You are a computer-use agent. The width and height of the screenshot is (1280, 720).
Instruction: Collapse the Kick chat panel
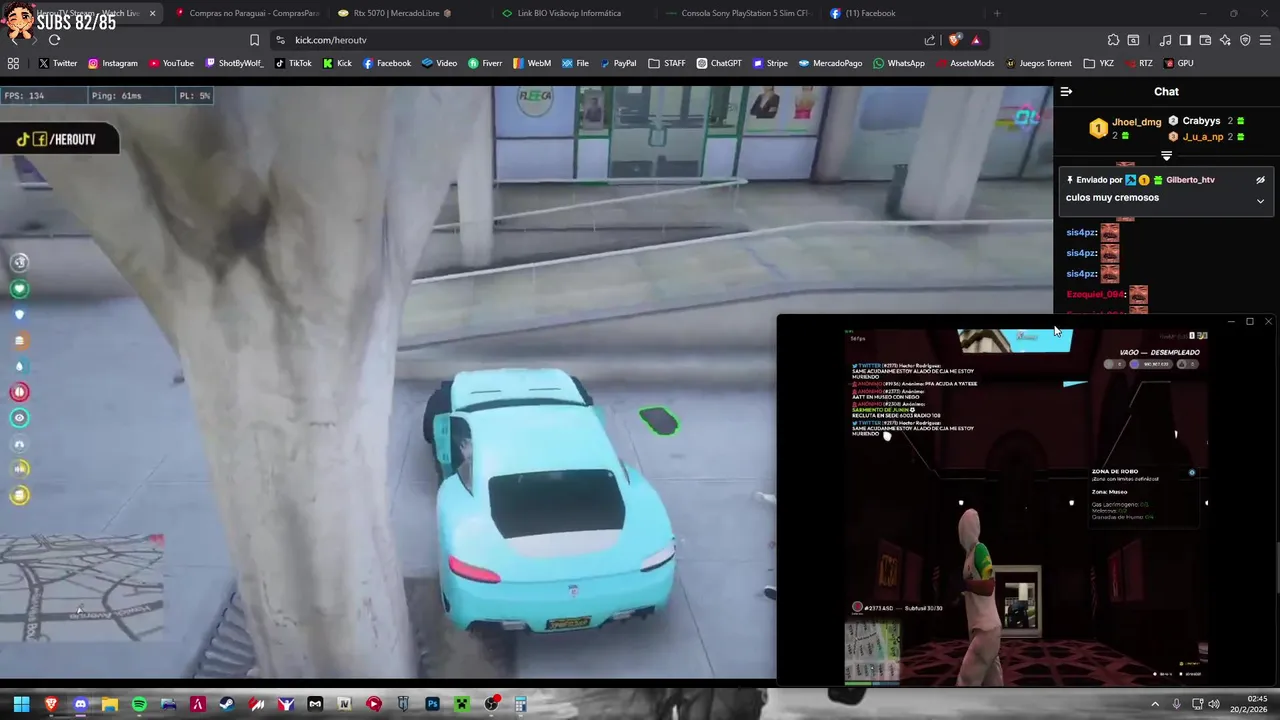click(x=1066, y=91)
